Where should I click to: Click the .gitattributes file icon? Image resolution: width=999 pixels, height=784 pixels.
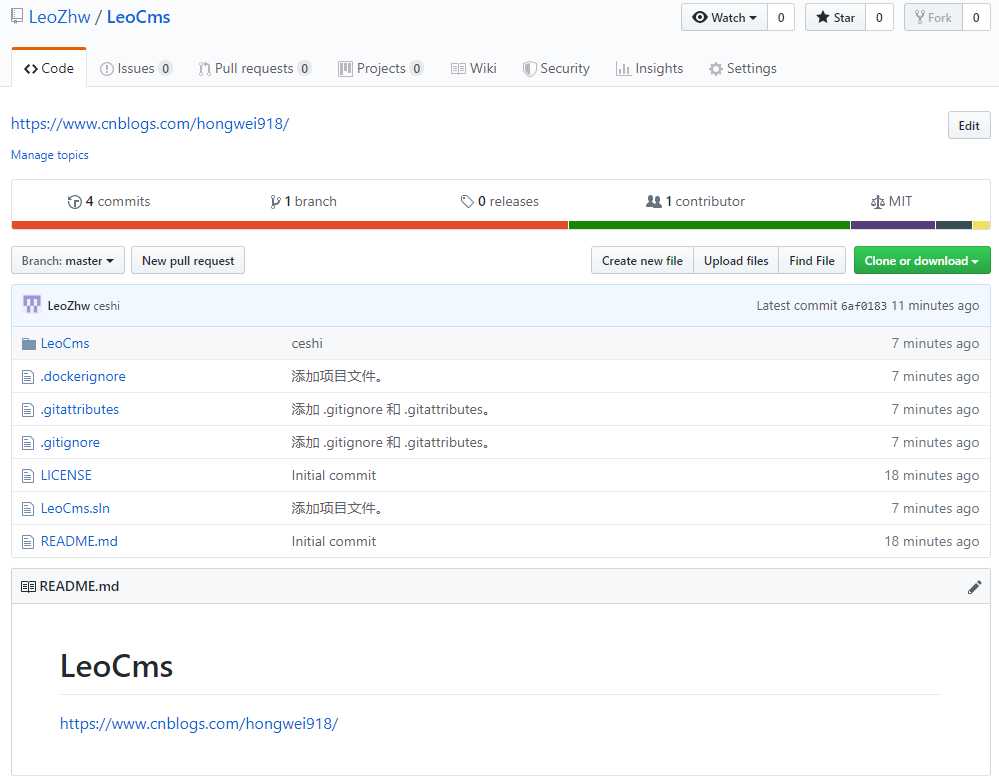click(28, 410)
